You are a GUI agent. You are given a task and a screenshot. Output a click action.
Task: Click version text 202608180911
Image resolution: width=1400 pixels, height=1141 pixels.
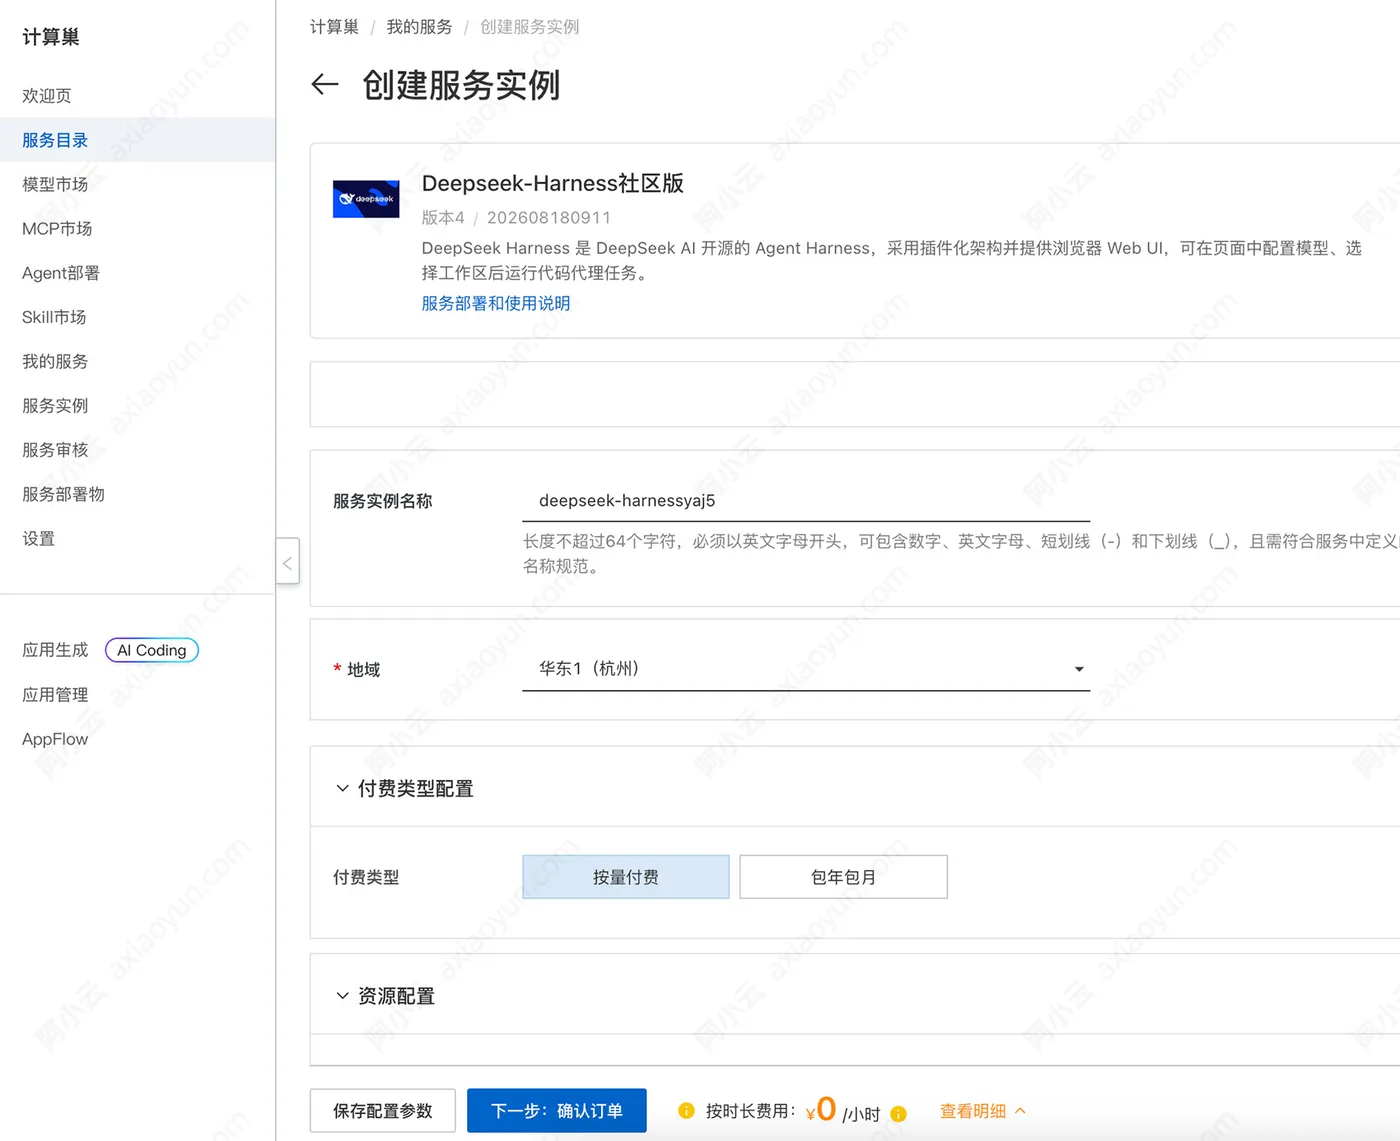(549, 217)
